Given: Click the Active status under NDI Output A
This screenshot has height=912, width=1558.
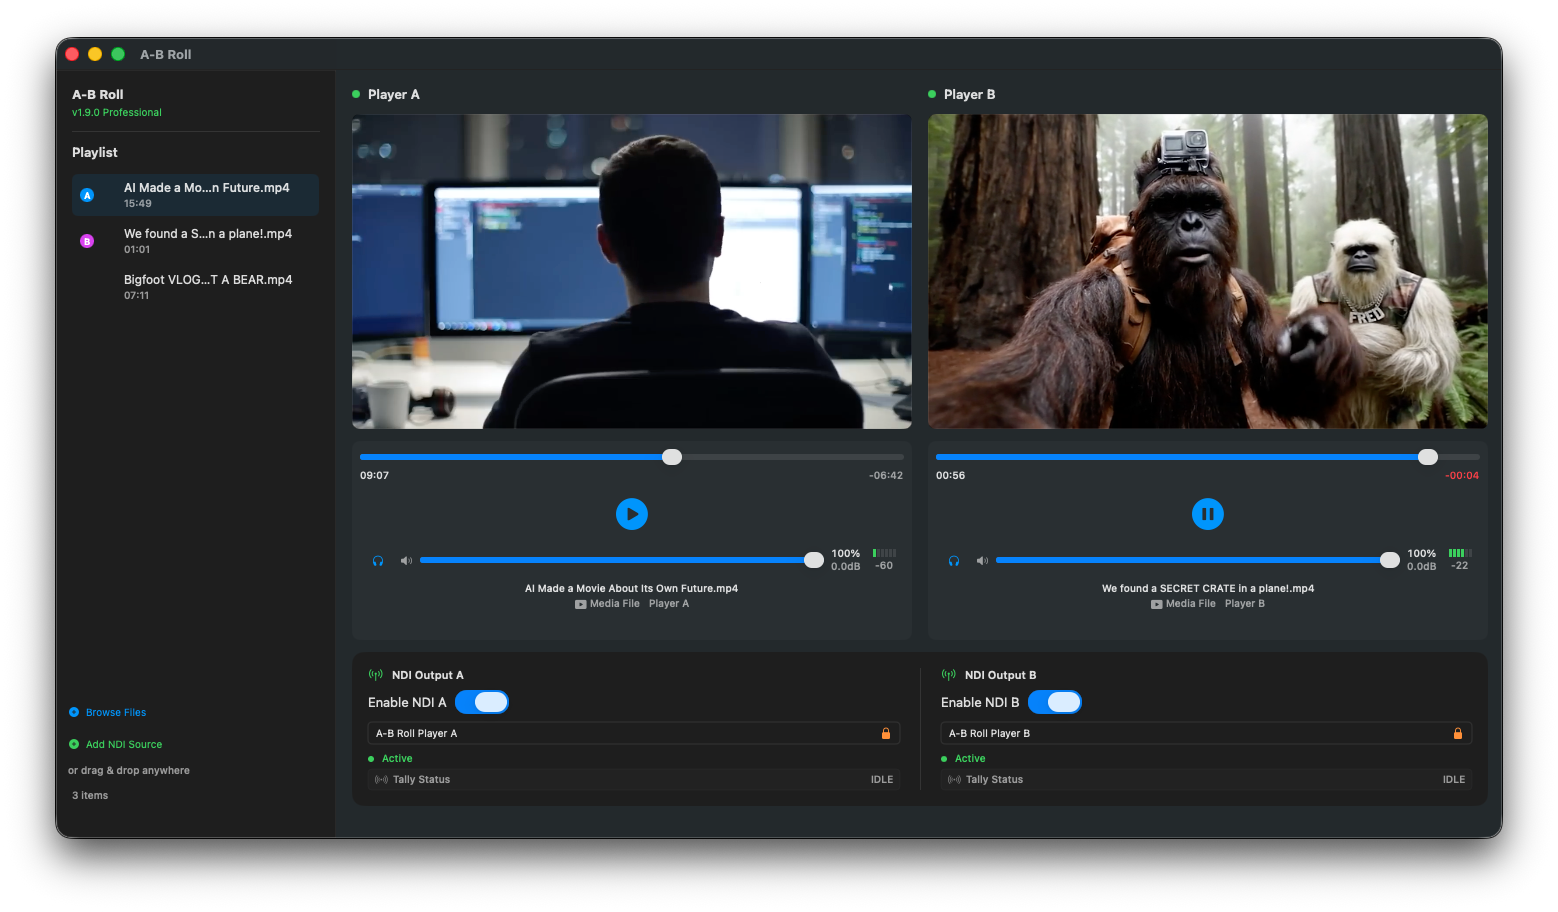Looking at the screenshot, I should 397,759.
